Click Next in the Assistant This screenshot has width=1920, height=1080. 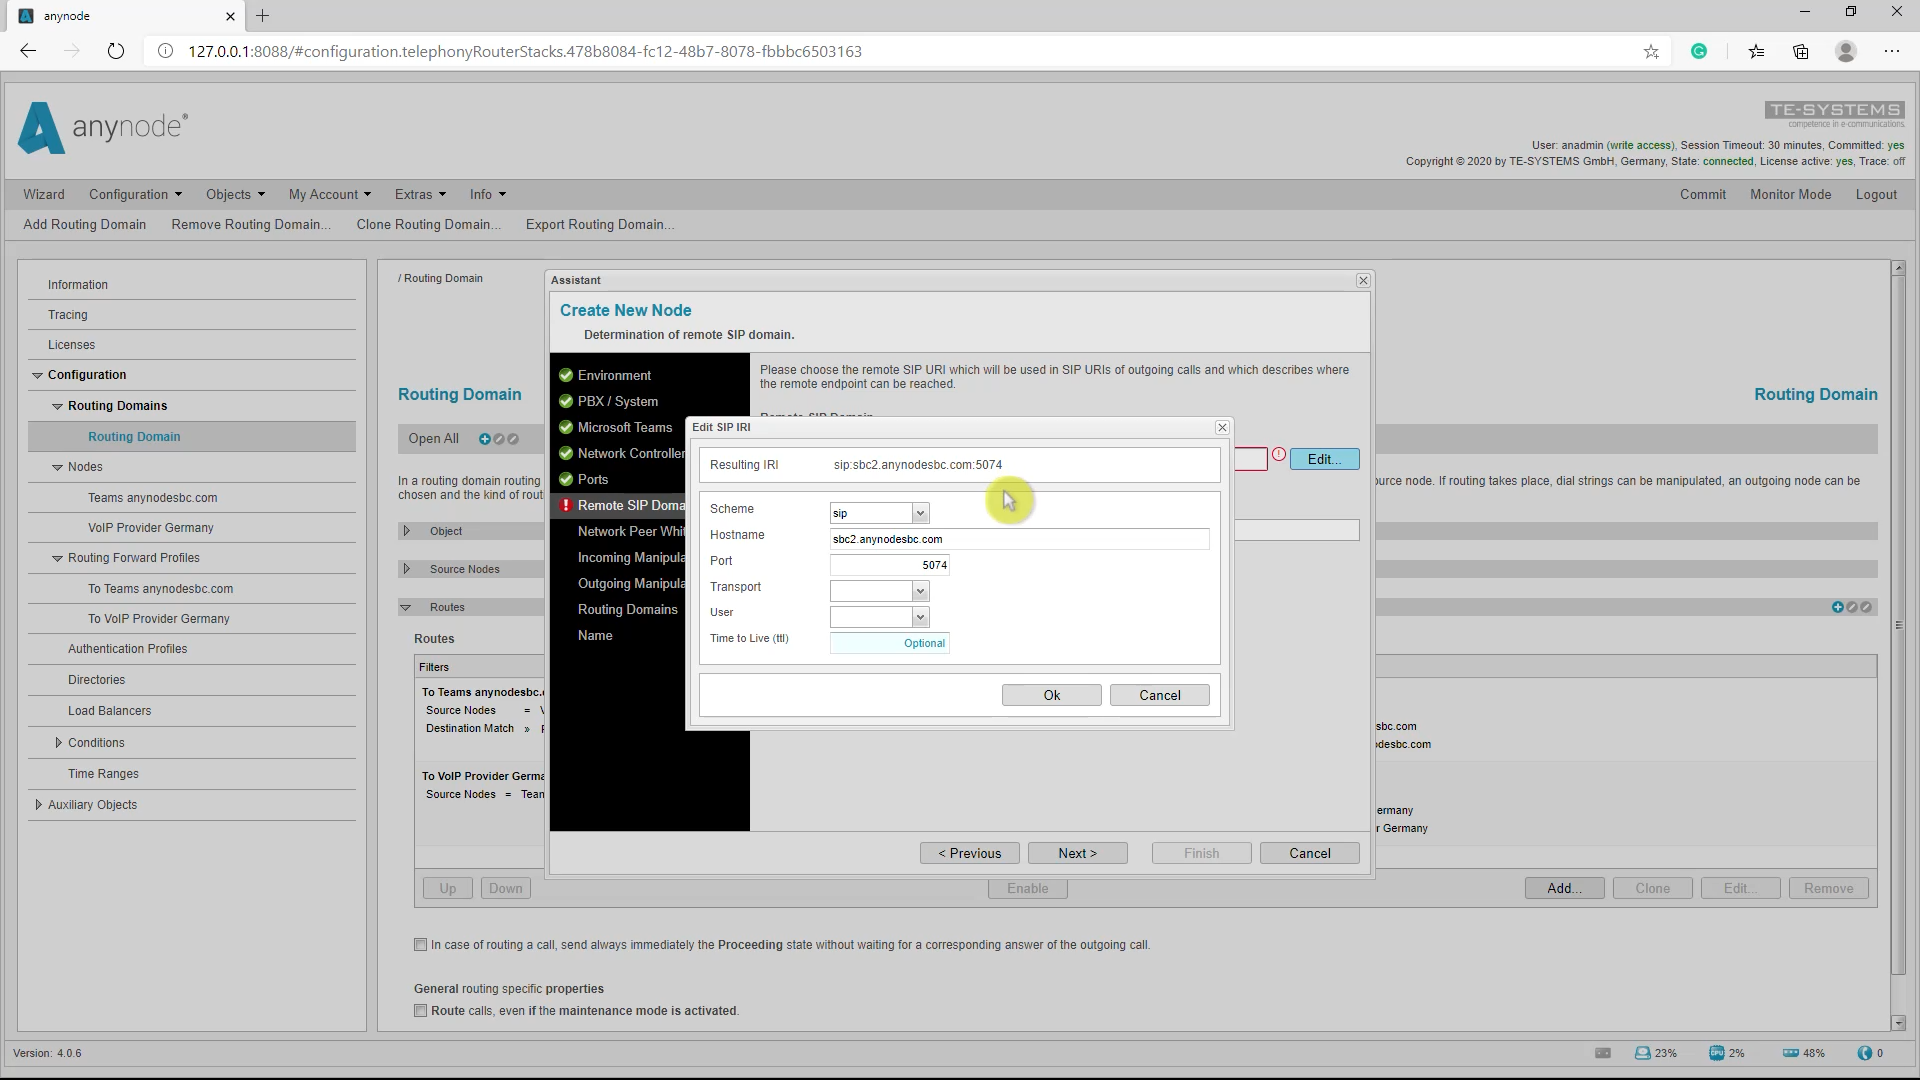coord(1078,853)
